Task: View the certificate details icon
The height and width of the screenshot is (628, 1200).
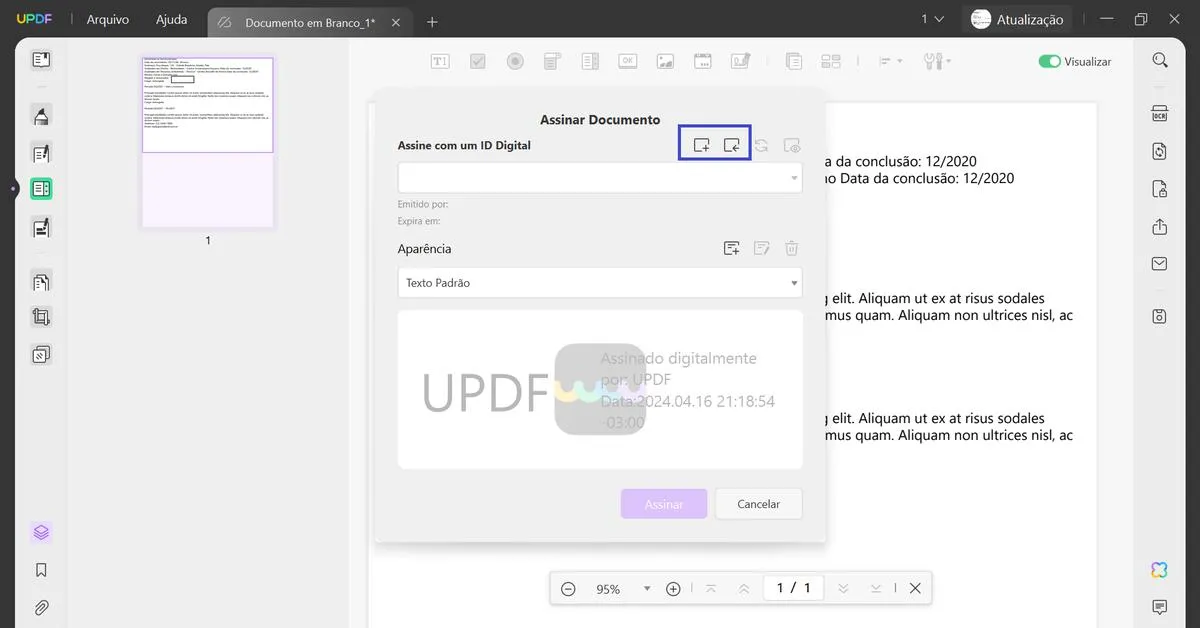Action: click(x=792, y=146)
